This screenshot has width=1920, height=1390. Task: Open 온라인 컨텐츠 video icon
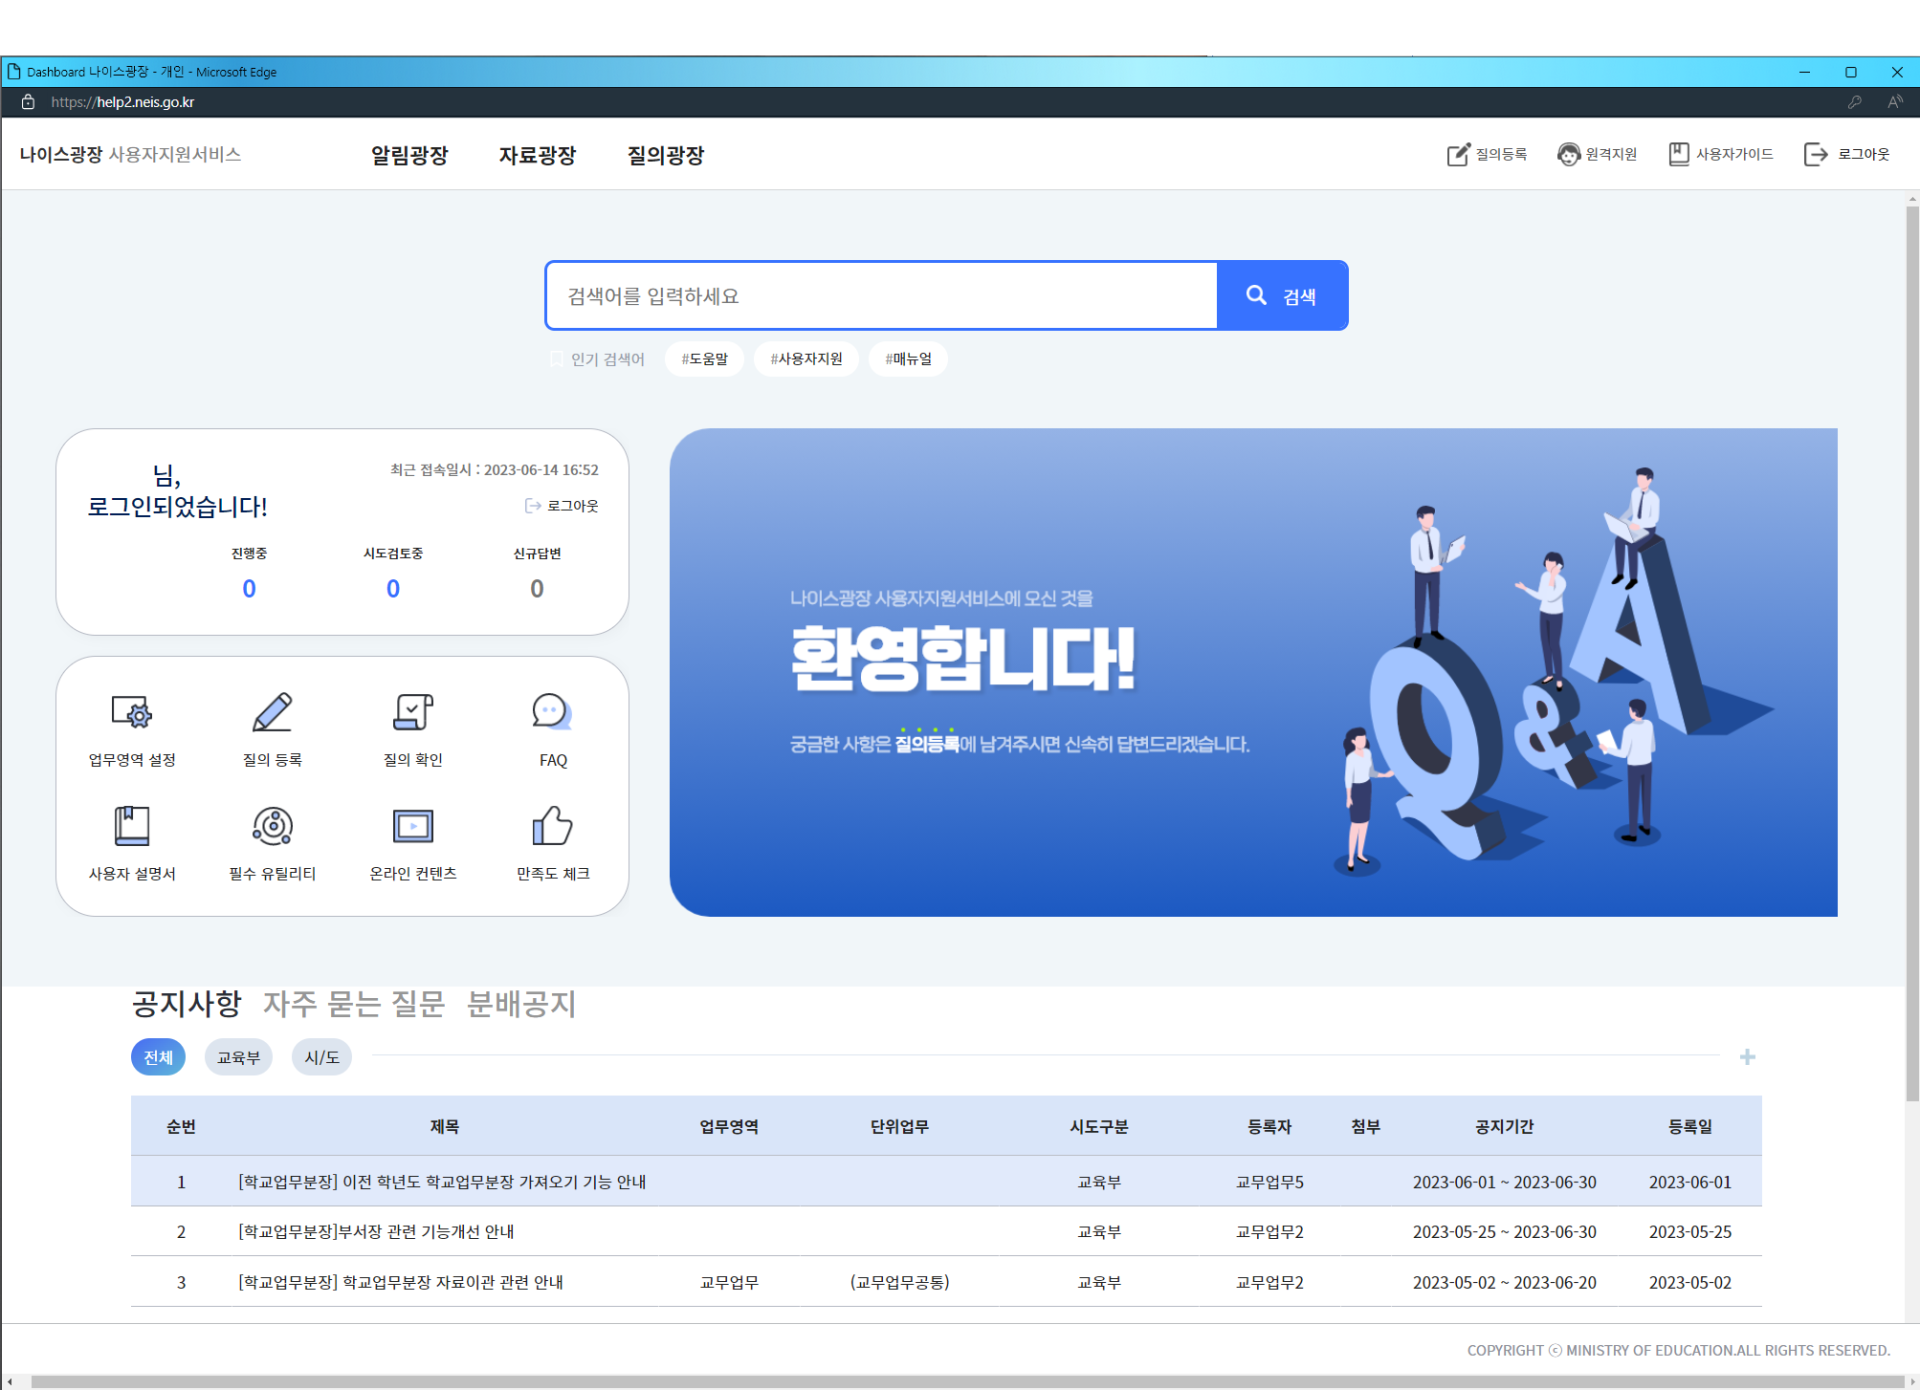tap(413, 826)
